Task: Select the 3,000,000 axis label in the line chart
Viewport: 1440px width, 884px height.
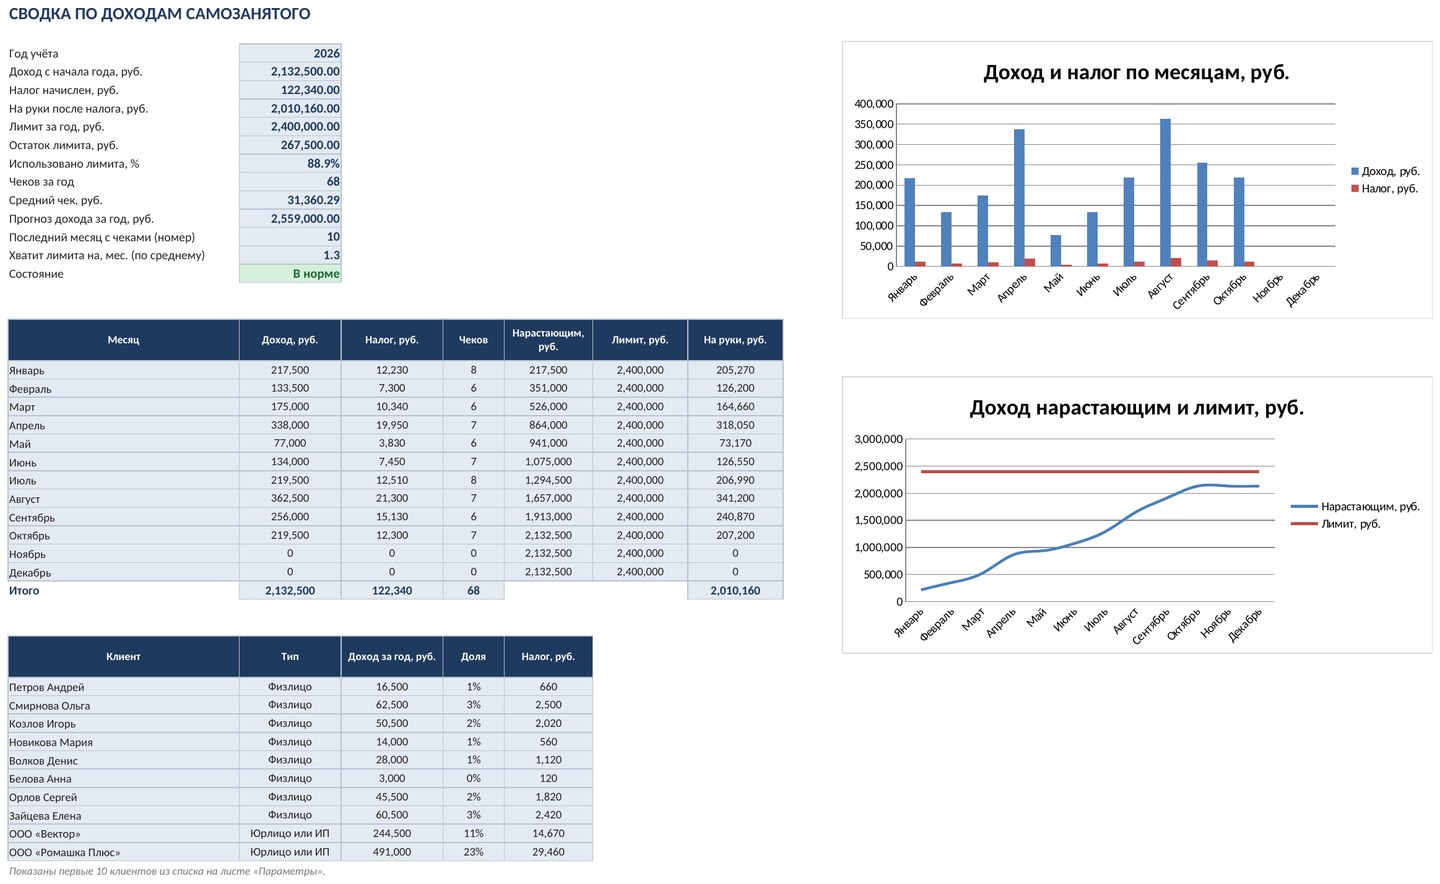Action: (878, 439)
